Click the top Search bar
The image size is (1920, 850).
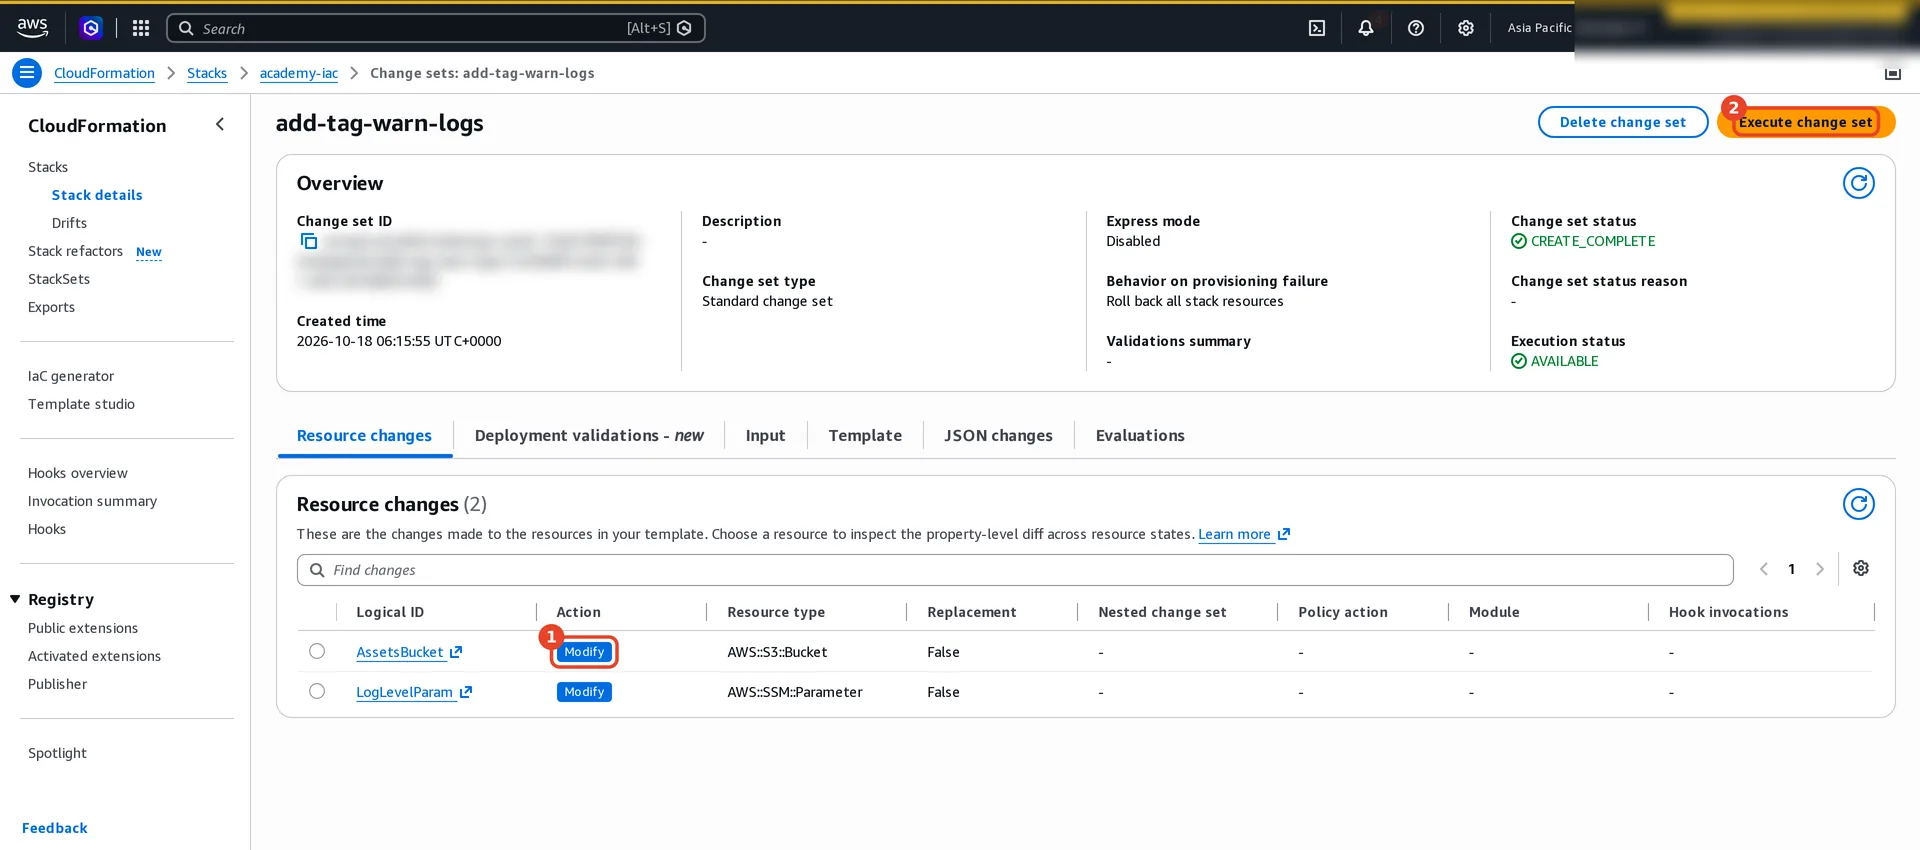click(x=436, y=28)
